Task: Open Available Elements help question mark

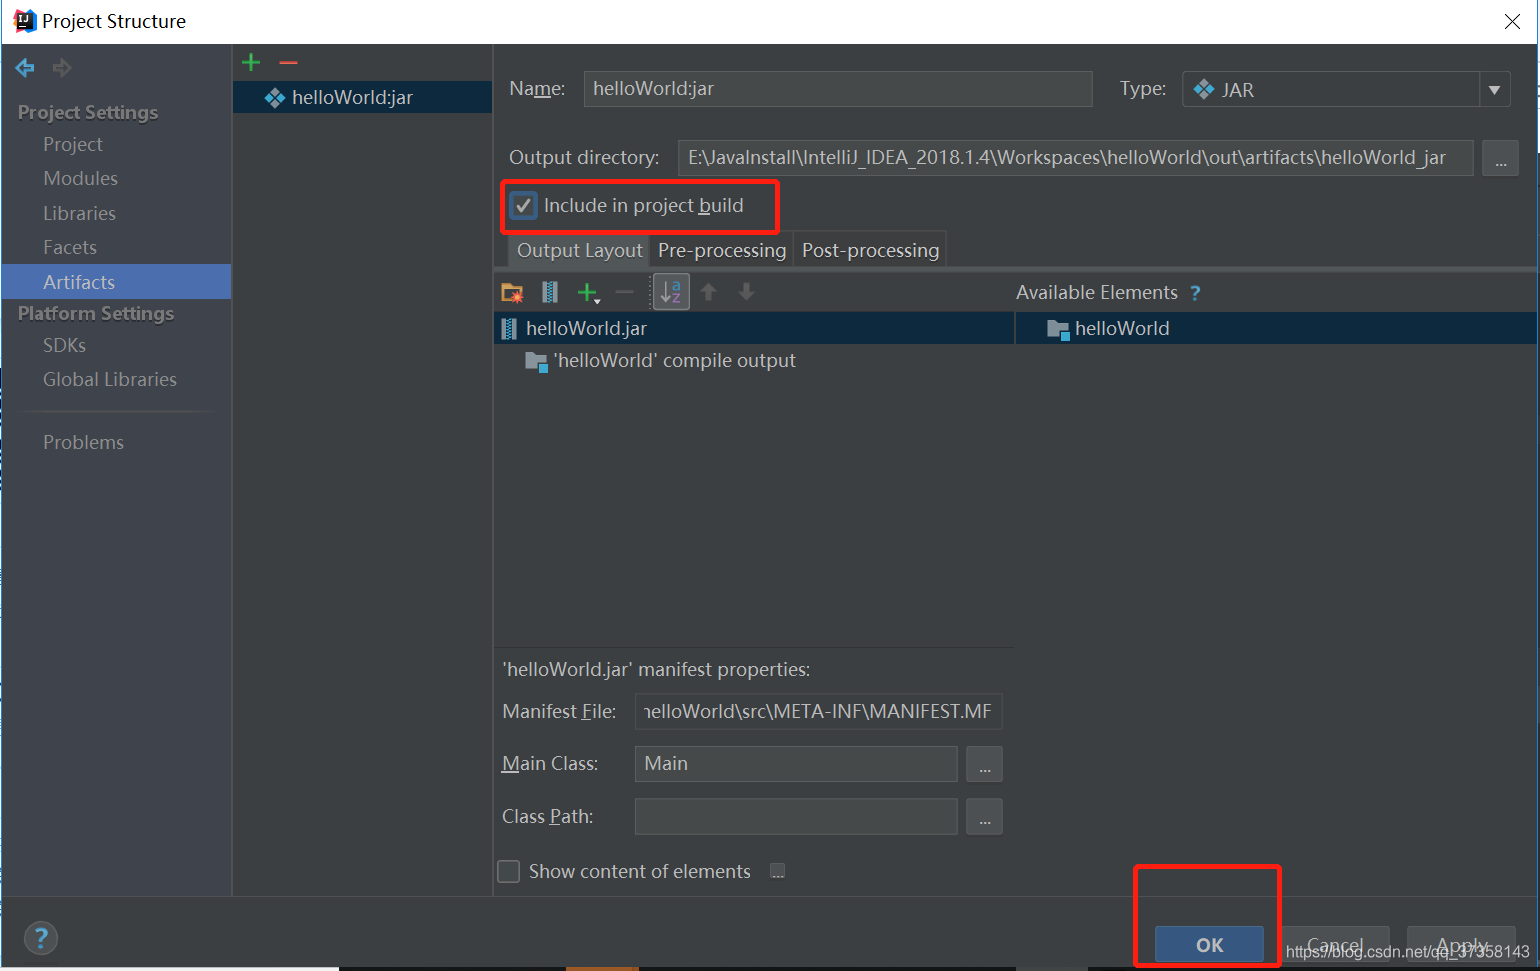Action: (x=1195, y=293)
